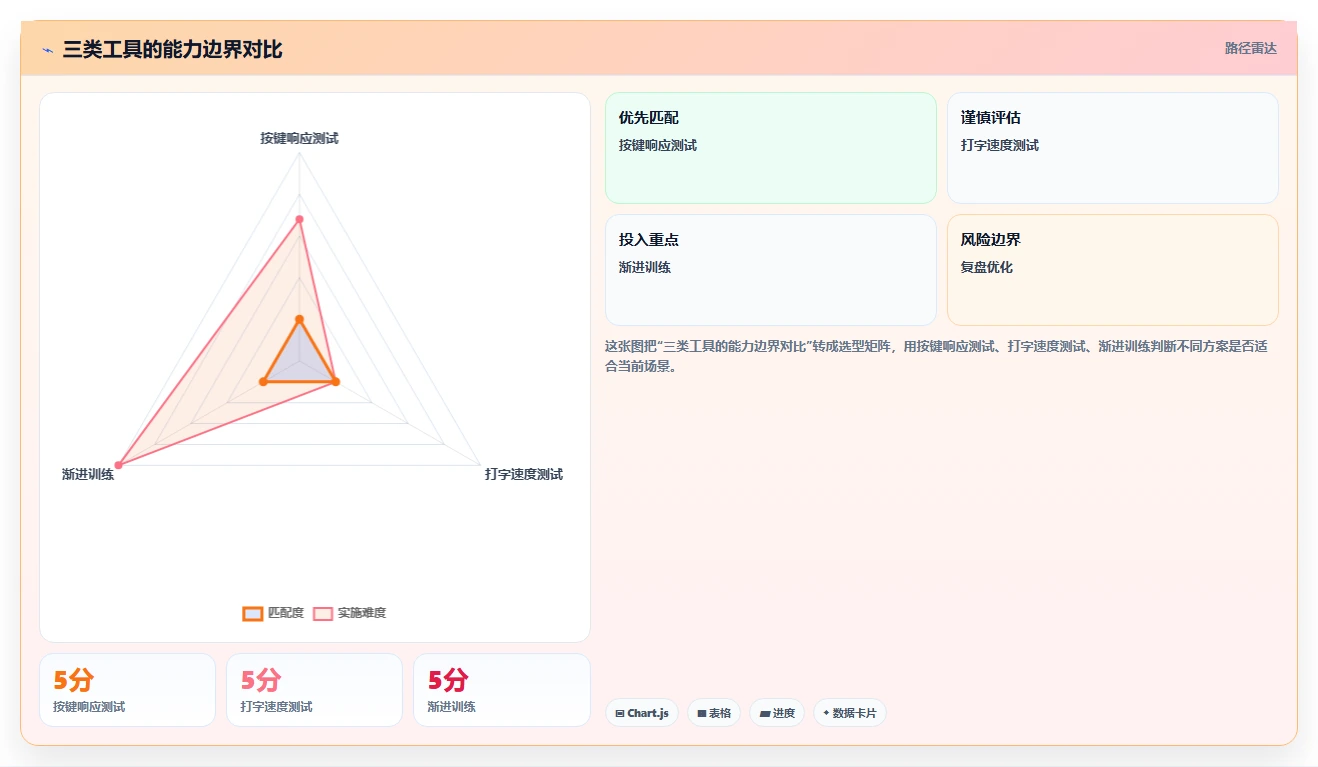Click the 5分 渐进训练 score card
The image size is (1318, 767).
click(501, 690)
